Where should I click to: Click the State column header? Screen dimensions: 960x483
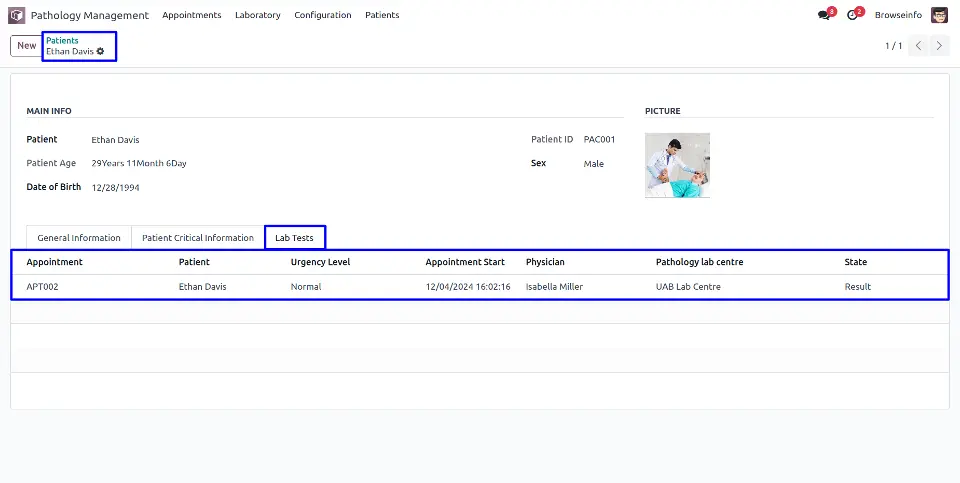tap(856, 262)
